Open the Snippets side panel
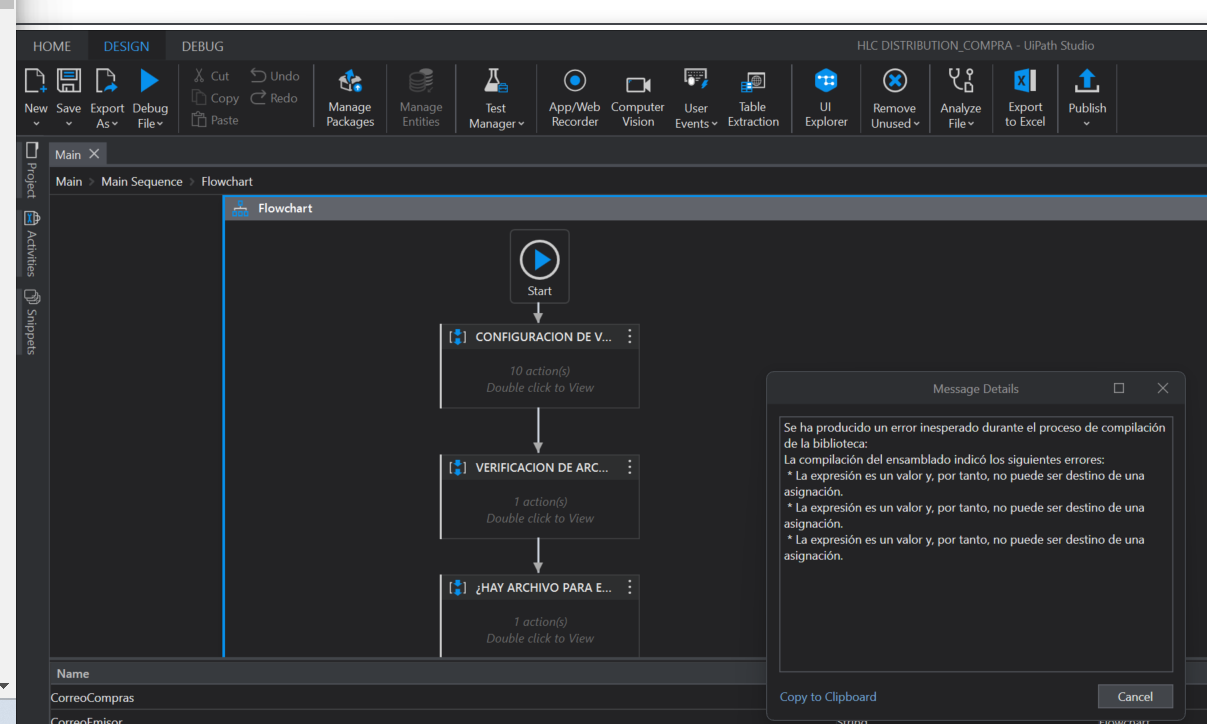Image resolution: width=1207 pixels, height=724 pixels. pyautogui.click(x=31, y=322)
